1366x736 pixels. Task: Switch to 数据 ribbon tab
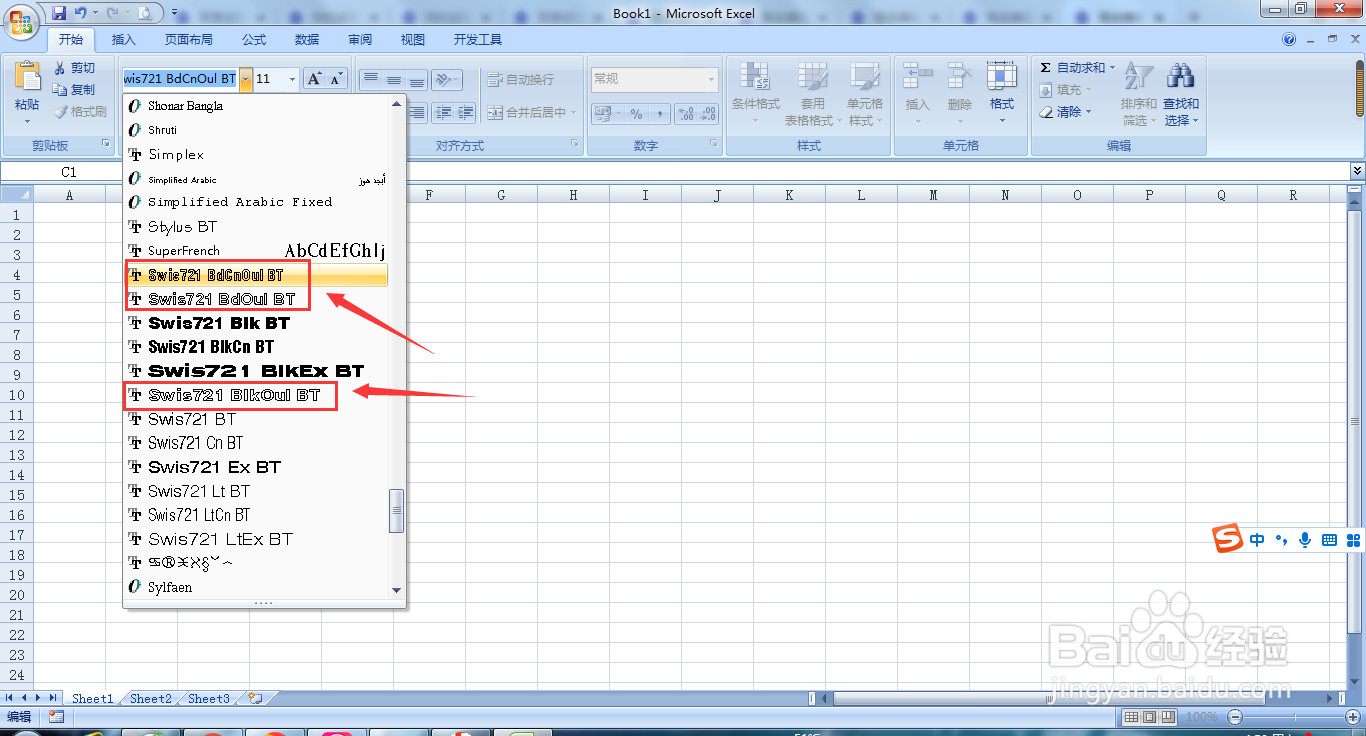pos(307,40)
